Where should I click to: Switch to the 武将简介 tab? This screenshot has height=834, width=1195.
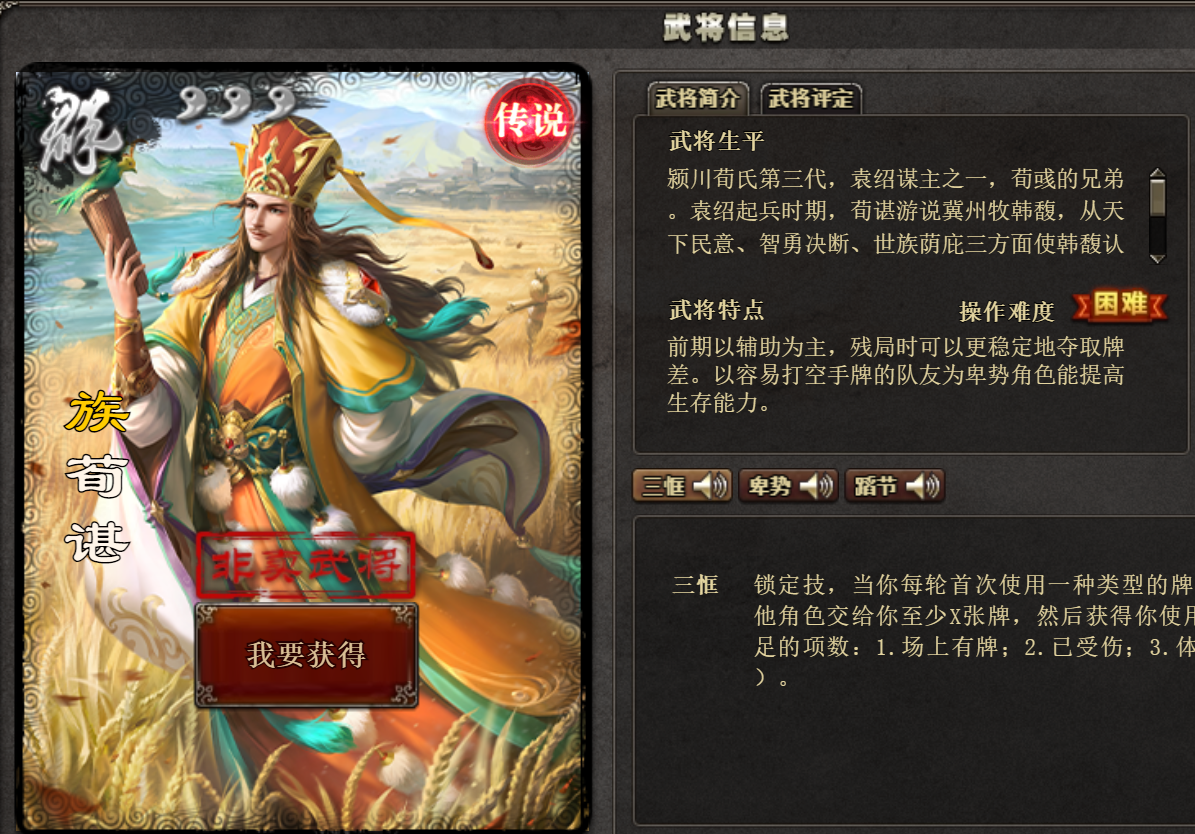[697, 98]
